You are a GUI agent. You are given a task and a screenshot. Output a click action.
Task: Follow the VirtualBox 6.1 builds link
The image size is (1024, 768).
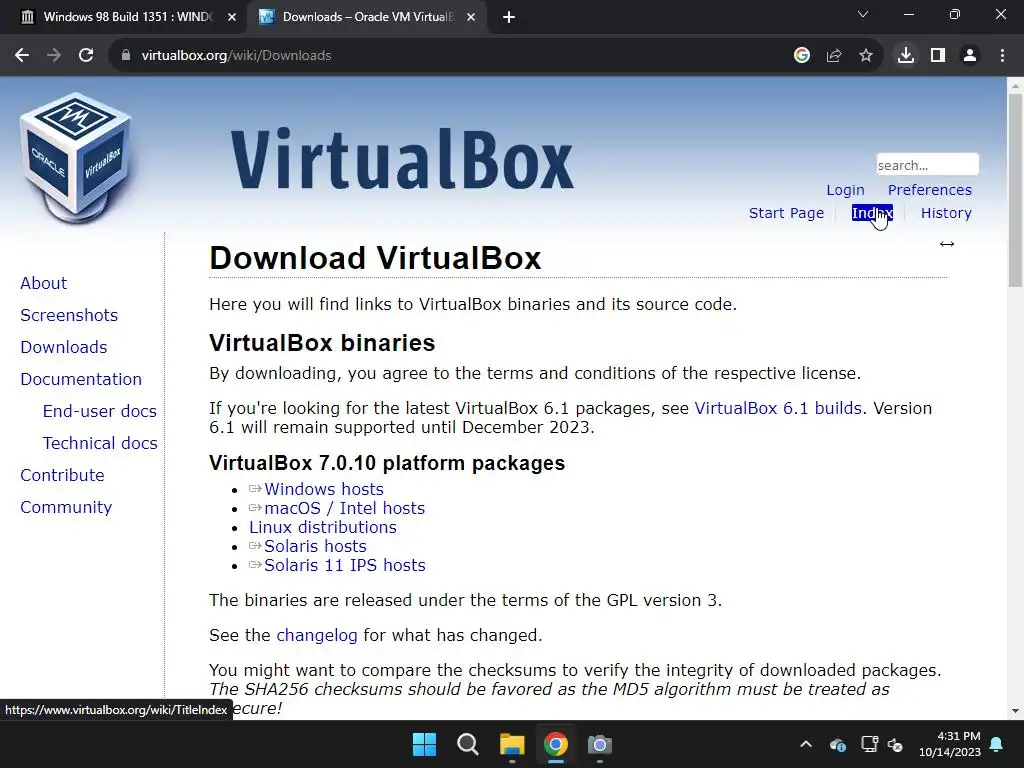click(778, 408)
